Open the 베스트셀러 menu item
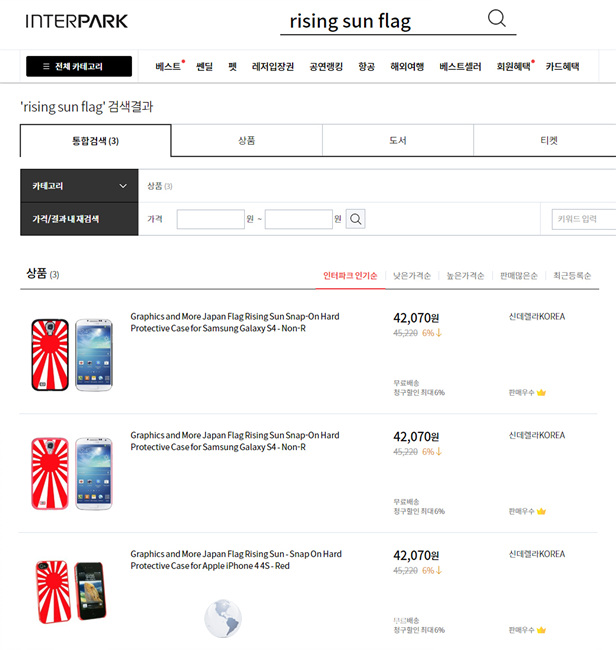 click(460, 66)
